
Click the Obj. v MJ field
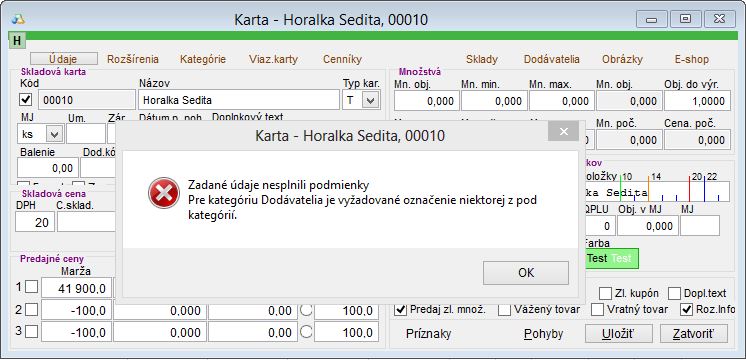coord(648,226)
